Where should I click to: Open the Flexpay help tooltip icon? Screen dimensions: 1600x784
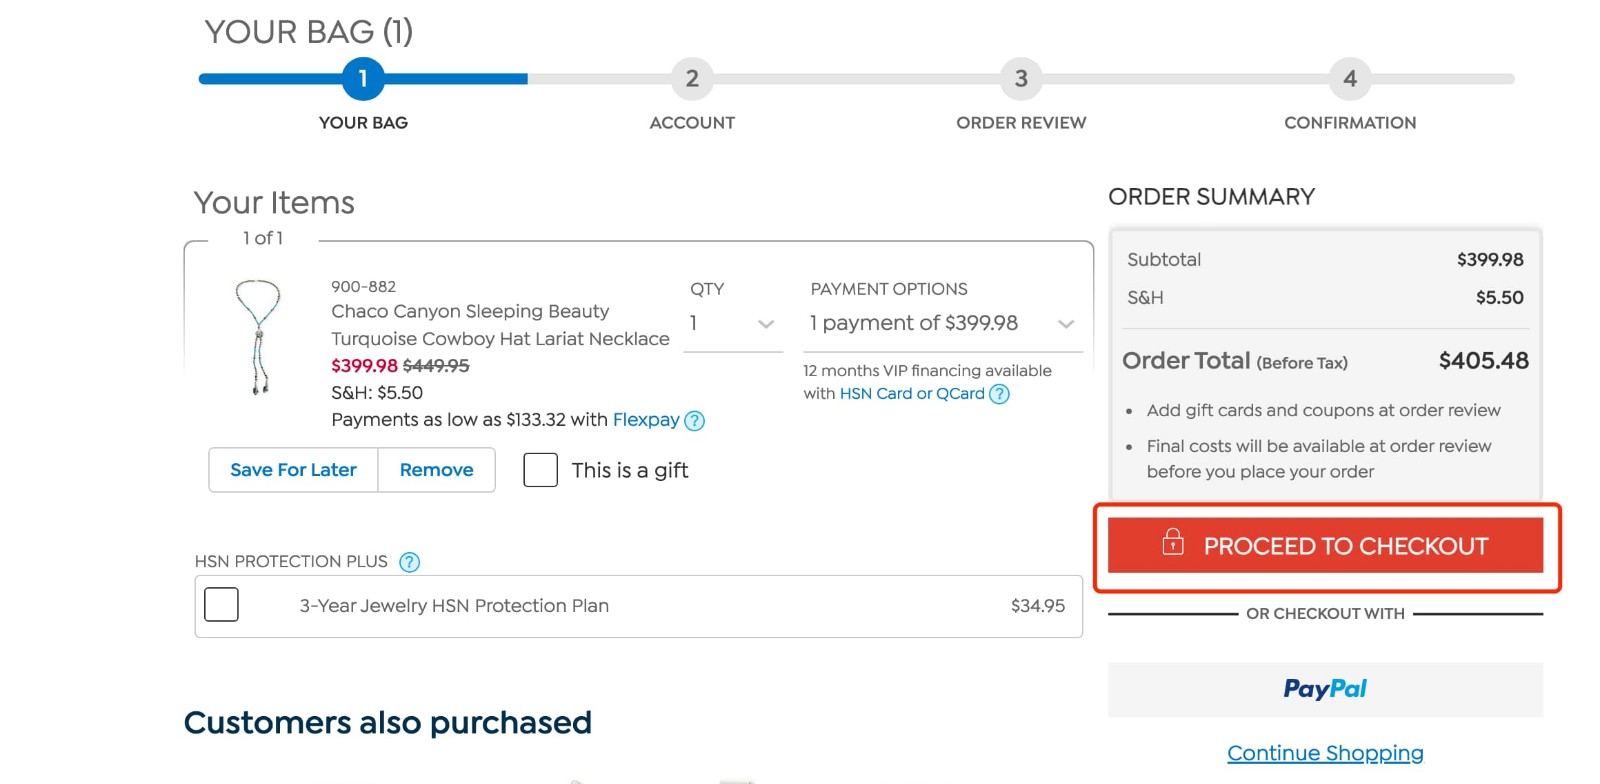coord(696,421)
